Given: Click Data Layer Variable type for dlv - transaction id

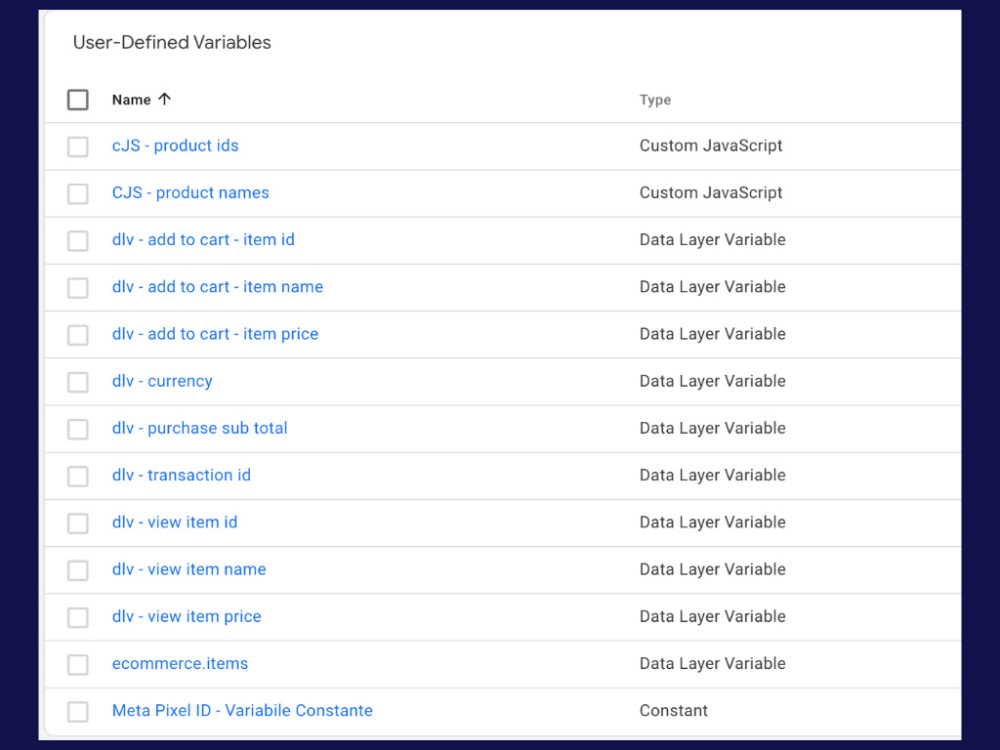Looking at the screenshot, I should coord(712,475).
